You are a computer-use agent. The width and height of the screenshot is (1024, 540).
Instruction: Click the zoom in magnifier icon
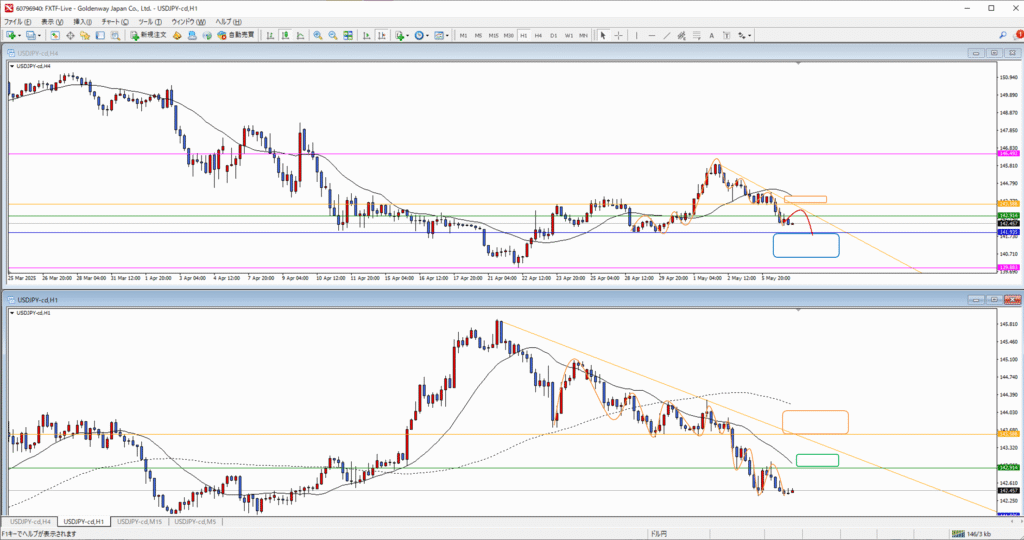coord(317,35)
